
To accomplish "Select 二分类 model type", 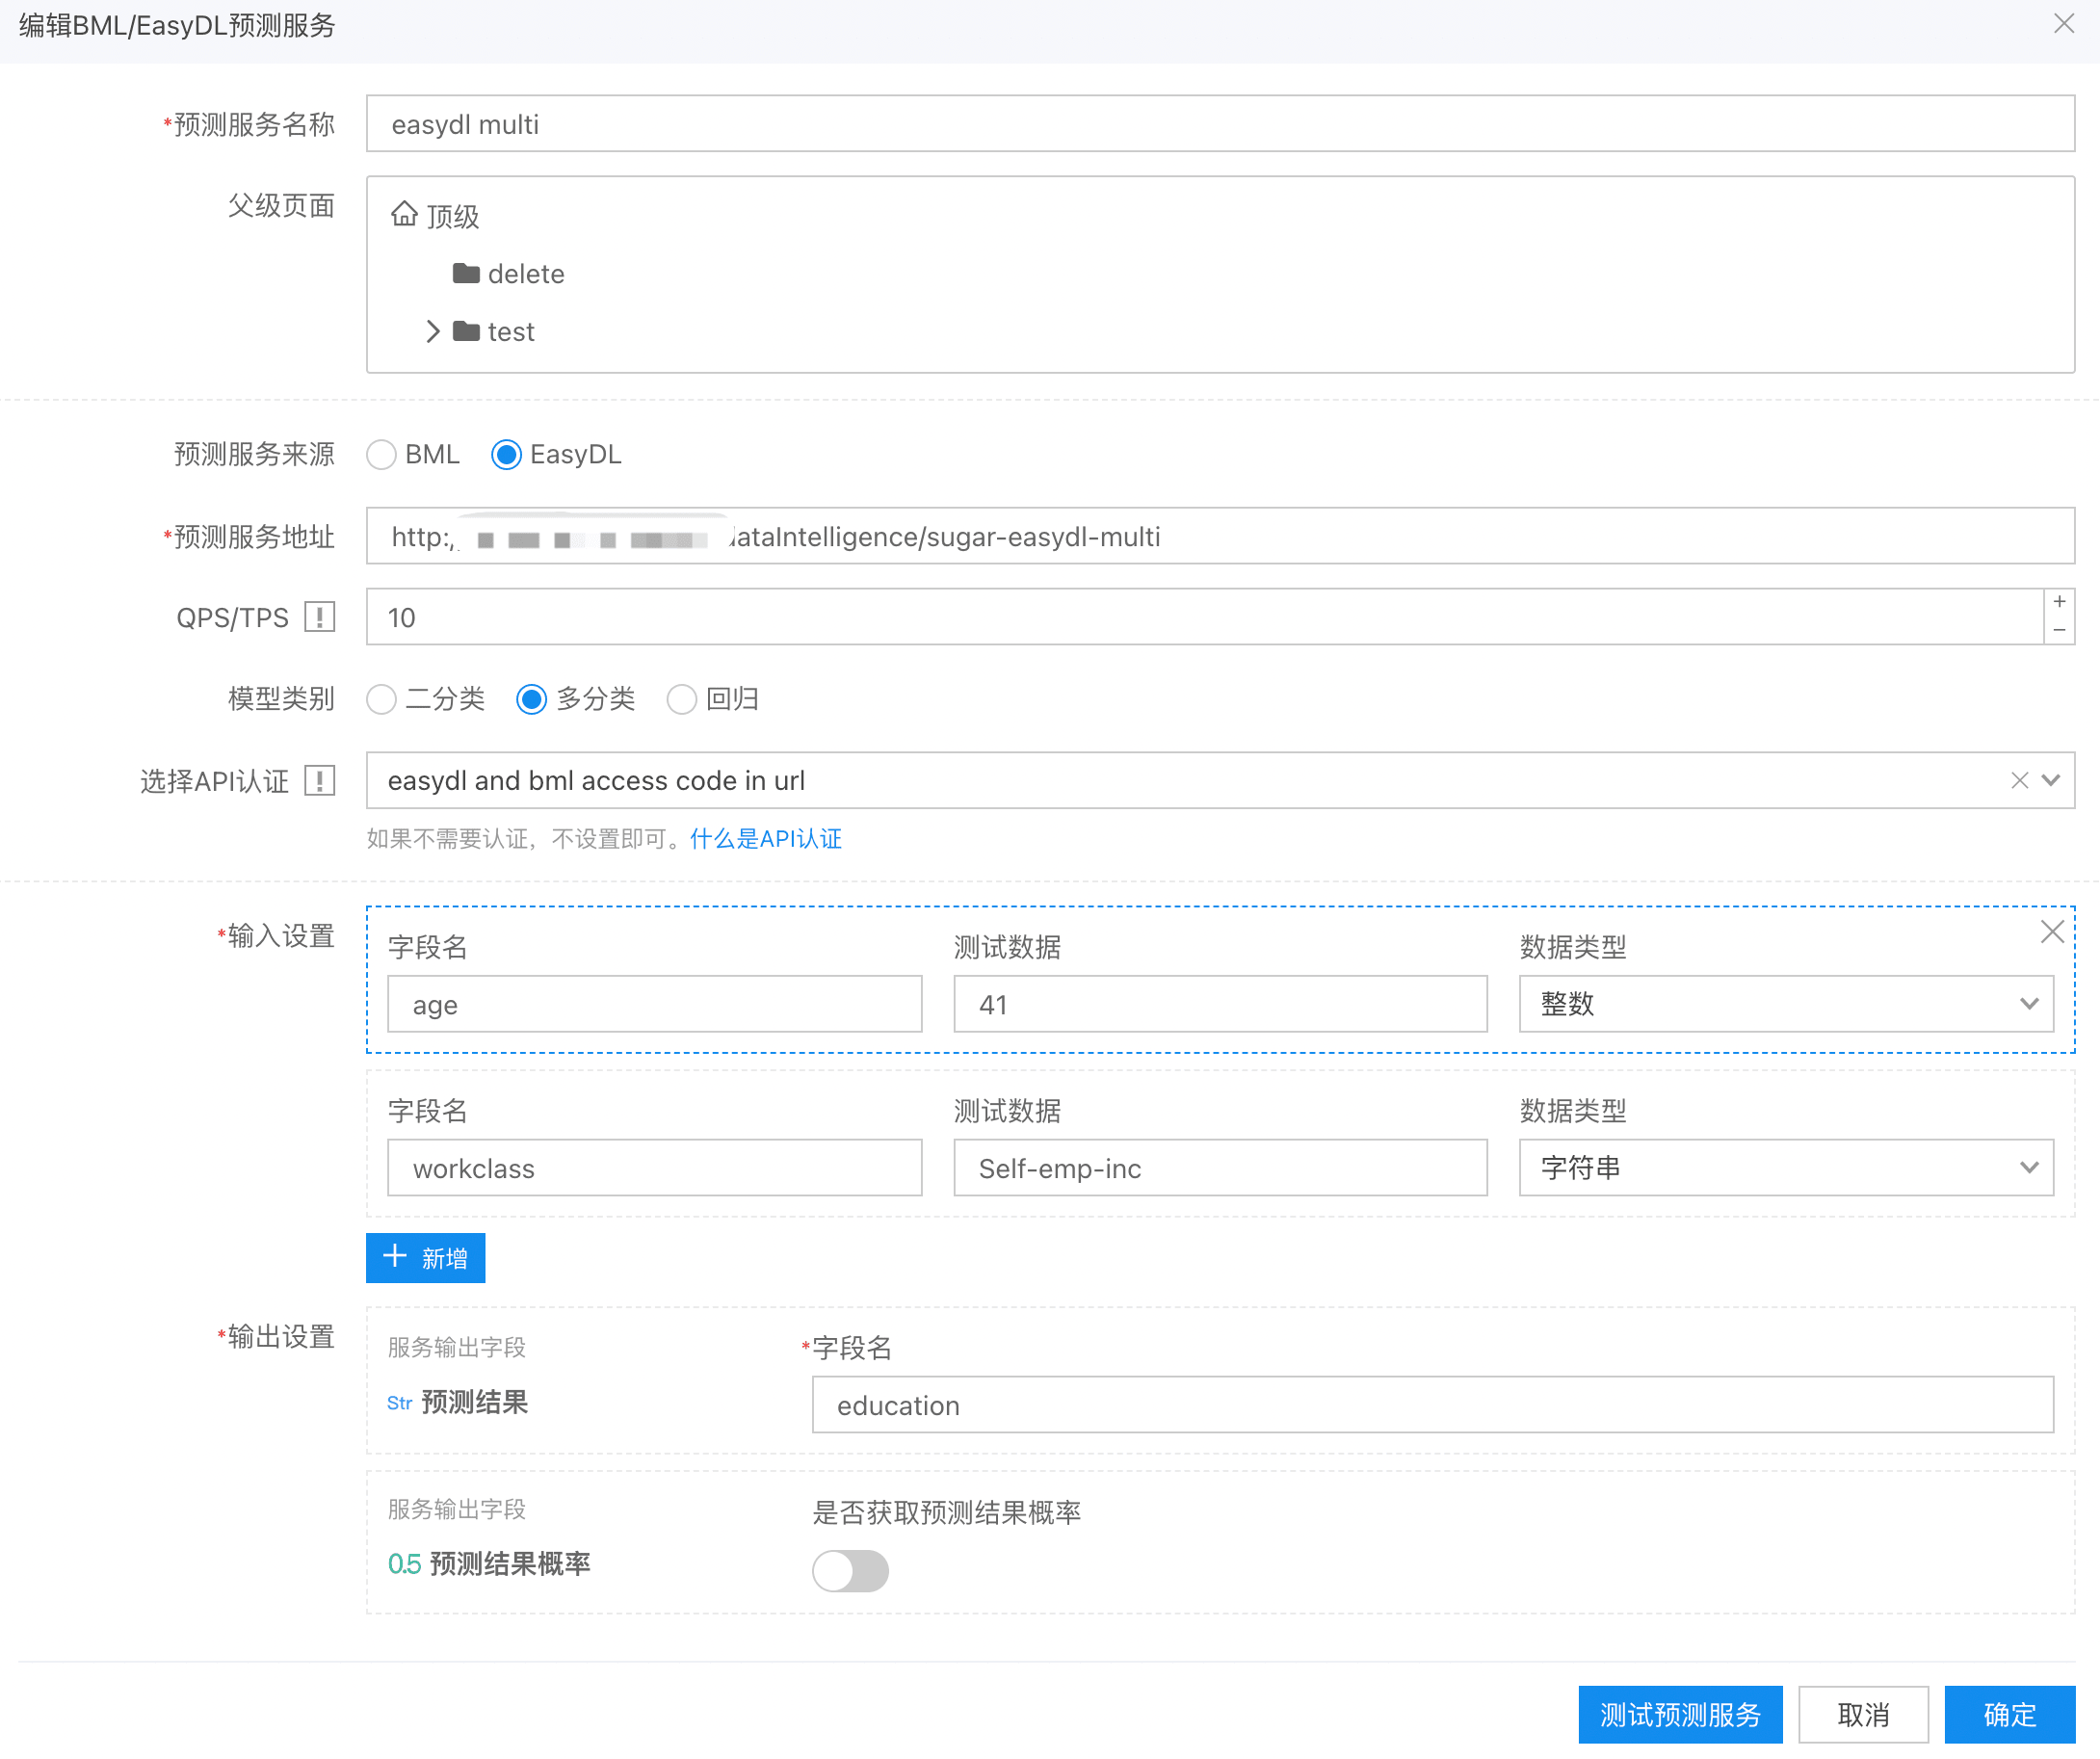I will [x=381, y=699].
